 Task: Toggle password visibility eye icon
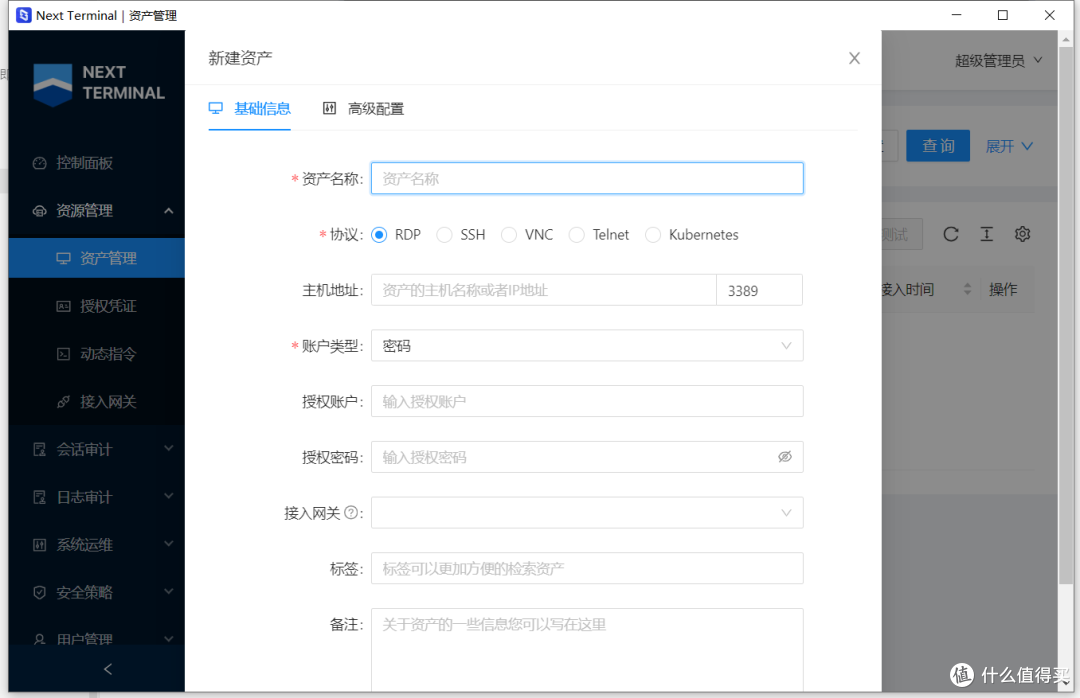click(x=785, y=457)
